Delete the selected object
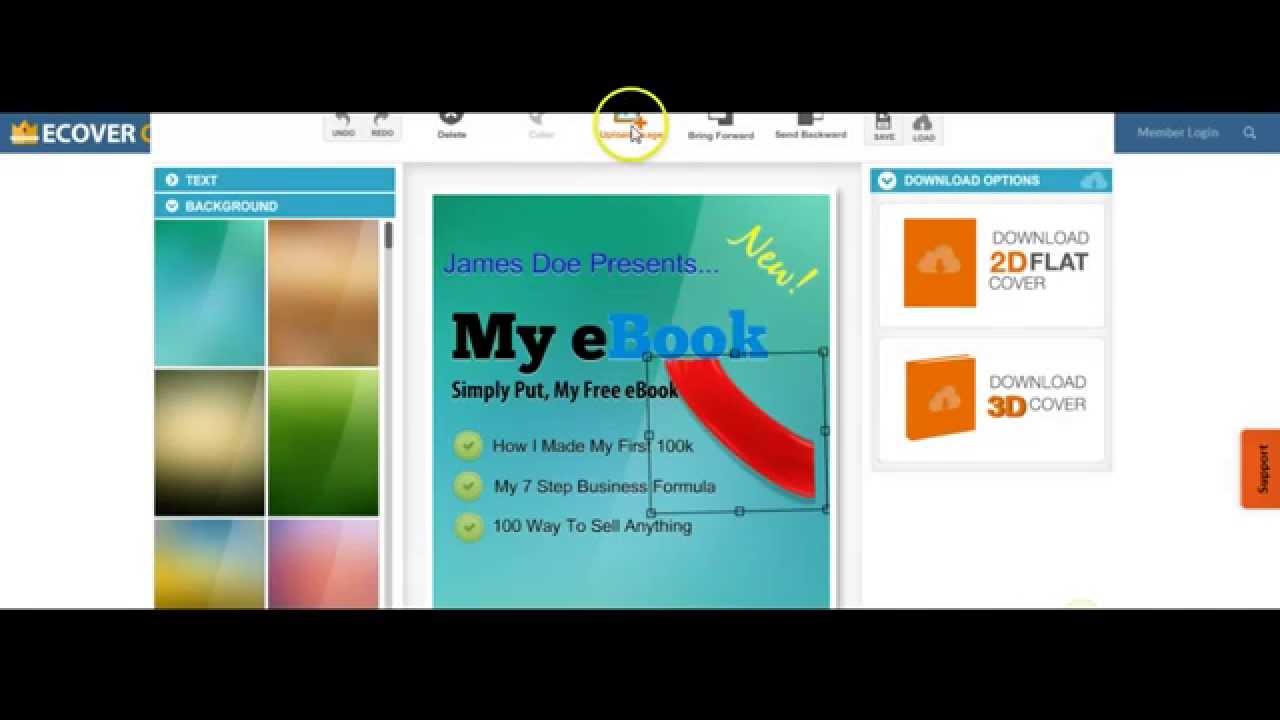 pos(452,126)
